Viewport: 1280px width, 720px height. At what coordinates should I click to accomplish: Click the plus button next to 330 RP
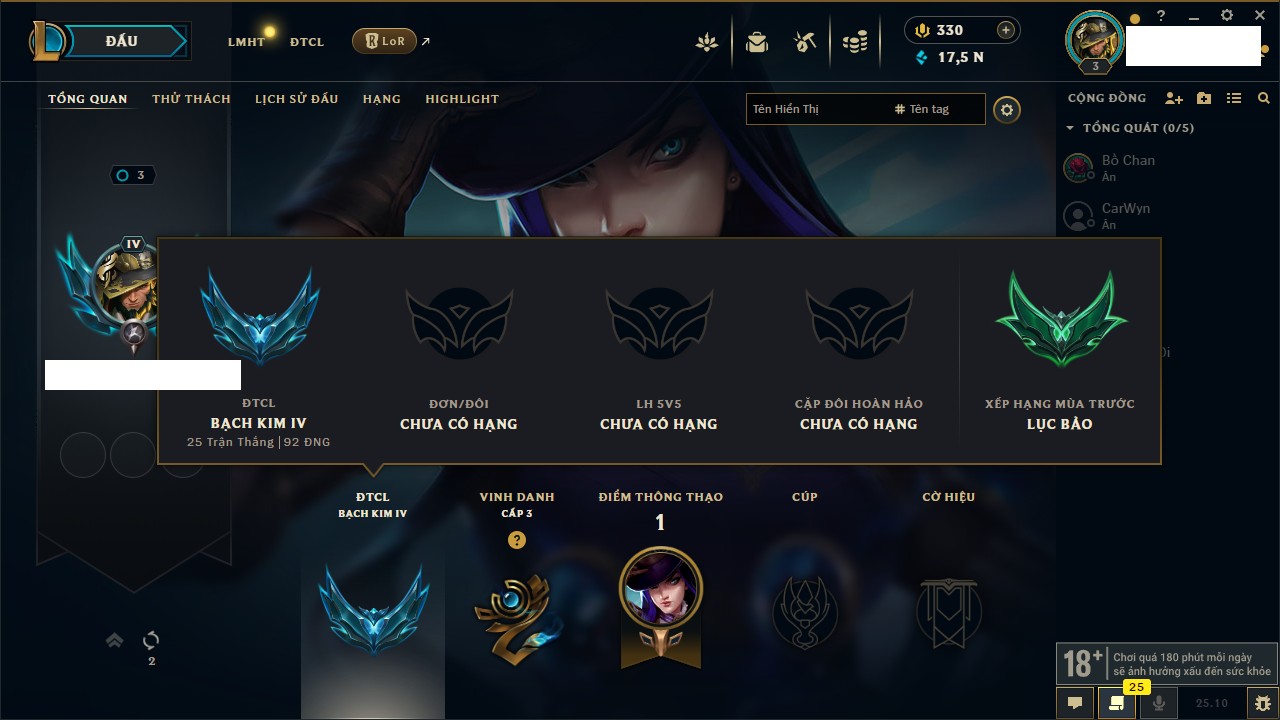(x=1006, y=30)
